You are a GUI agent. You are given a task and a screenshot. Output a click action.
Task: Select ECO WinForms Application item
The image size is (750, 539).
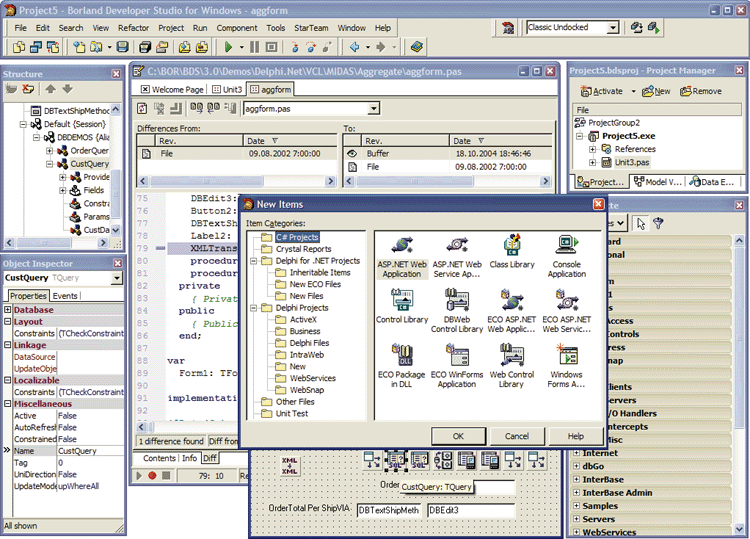point(457,367)
